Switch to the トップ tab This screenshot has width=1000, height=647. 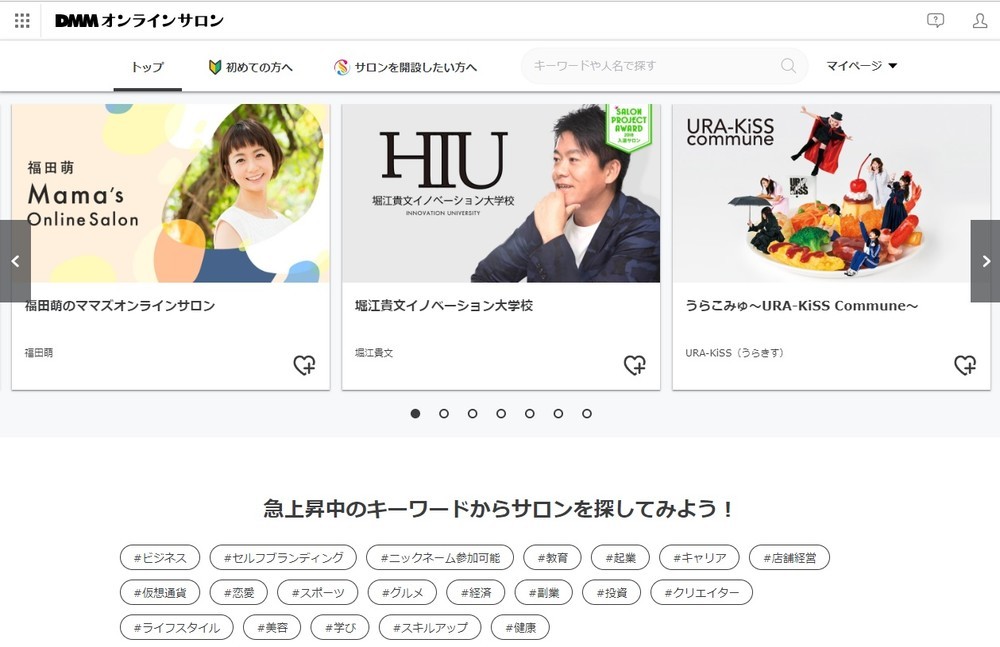pyautogui.click(x=147, y=67)
